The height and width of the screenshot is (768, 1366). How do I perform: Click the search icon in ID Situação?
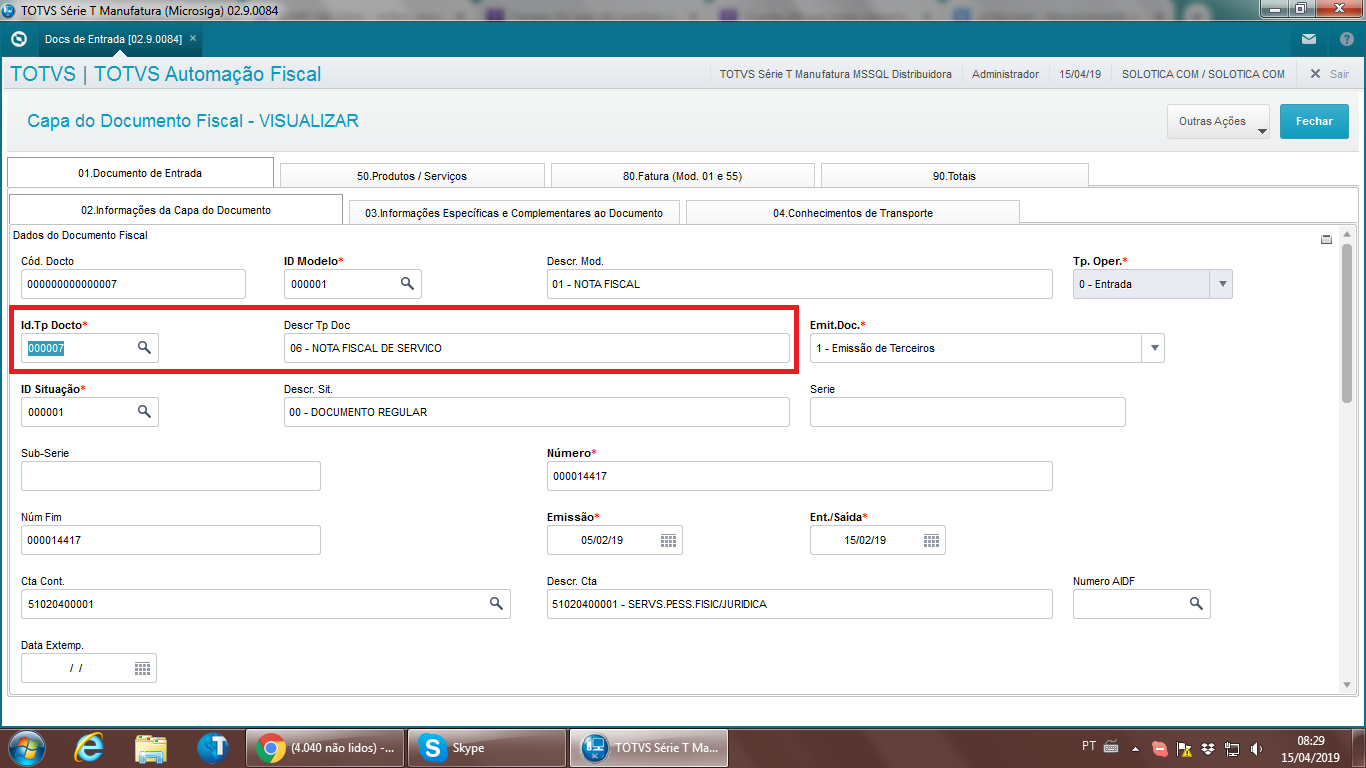[x=144, y=411]
